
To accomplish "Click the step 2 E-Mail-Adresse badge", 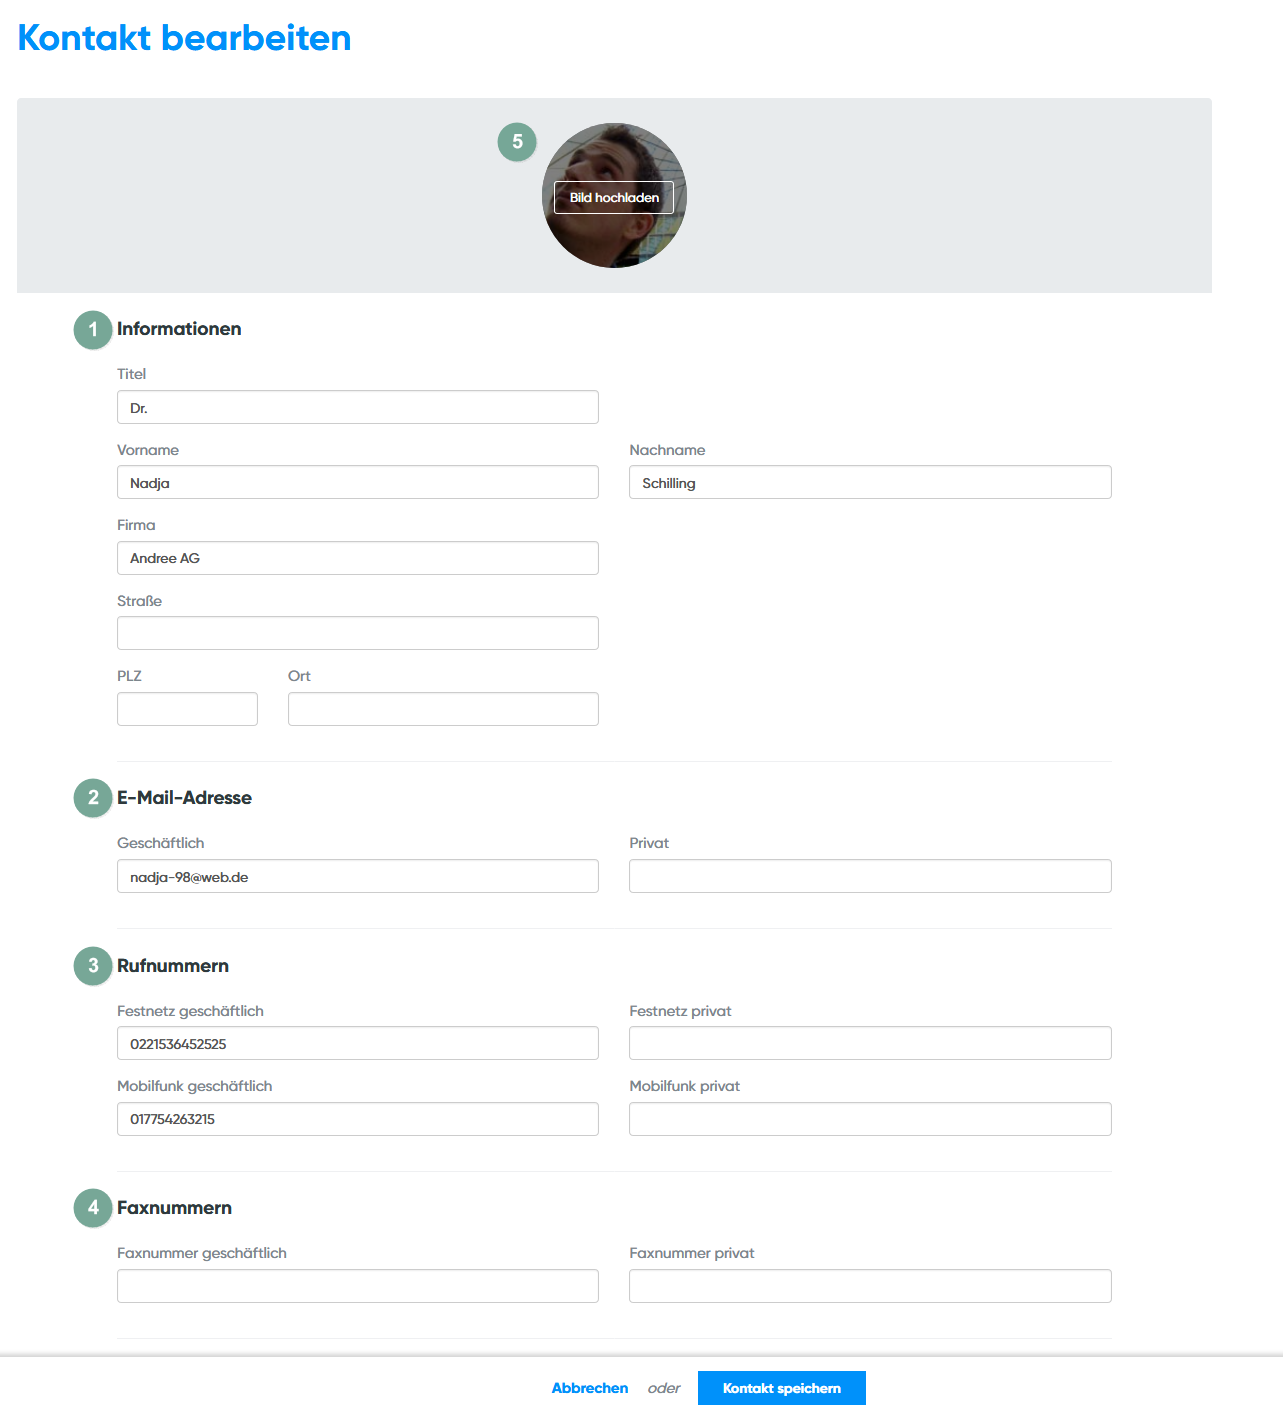I will (x=93, y=798).
